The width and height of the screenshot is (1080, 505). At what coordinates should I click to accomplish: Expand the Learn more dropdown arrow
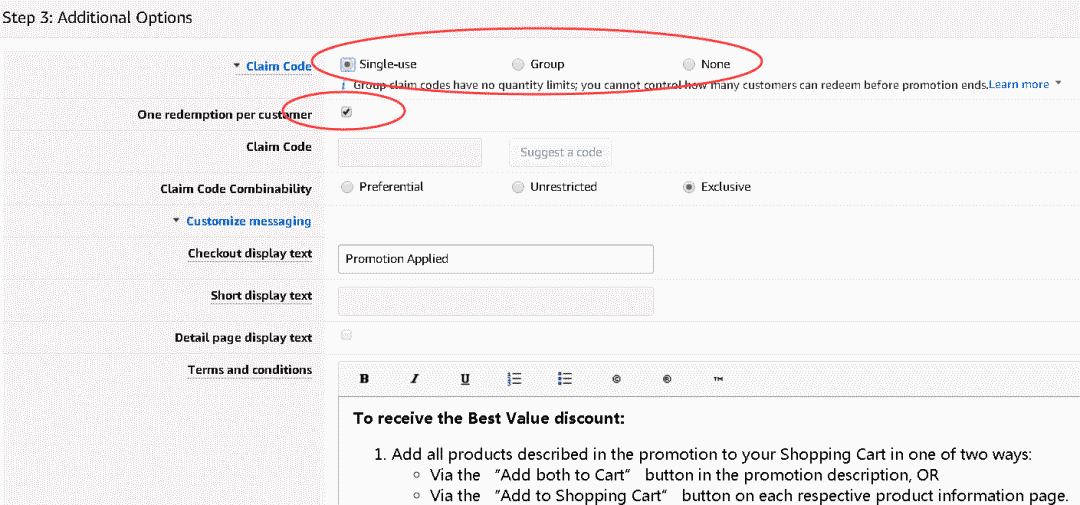pyautogui.click(x=1058, y=84)
